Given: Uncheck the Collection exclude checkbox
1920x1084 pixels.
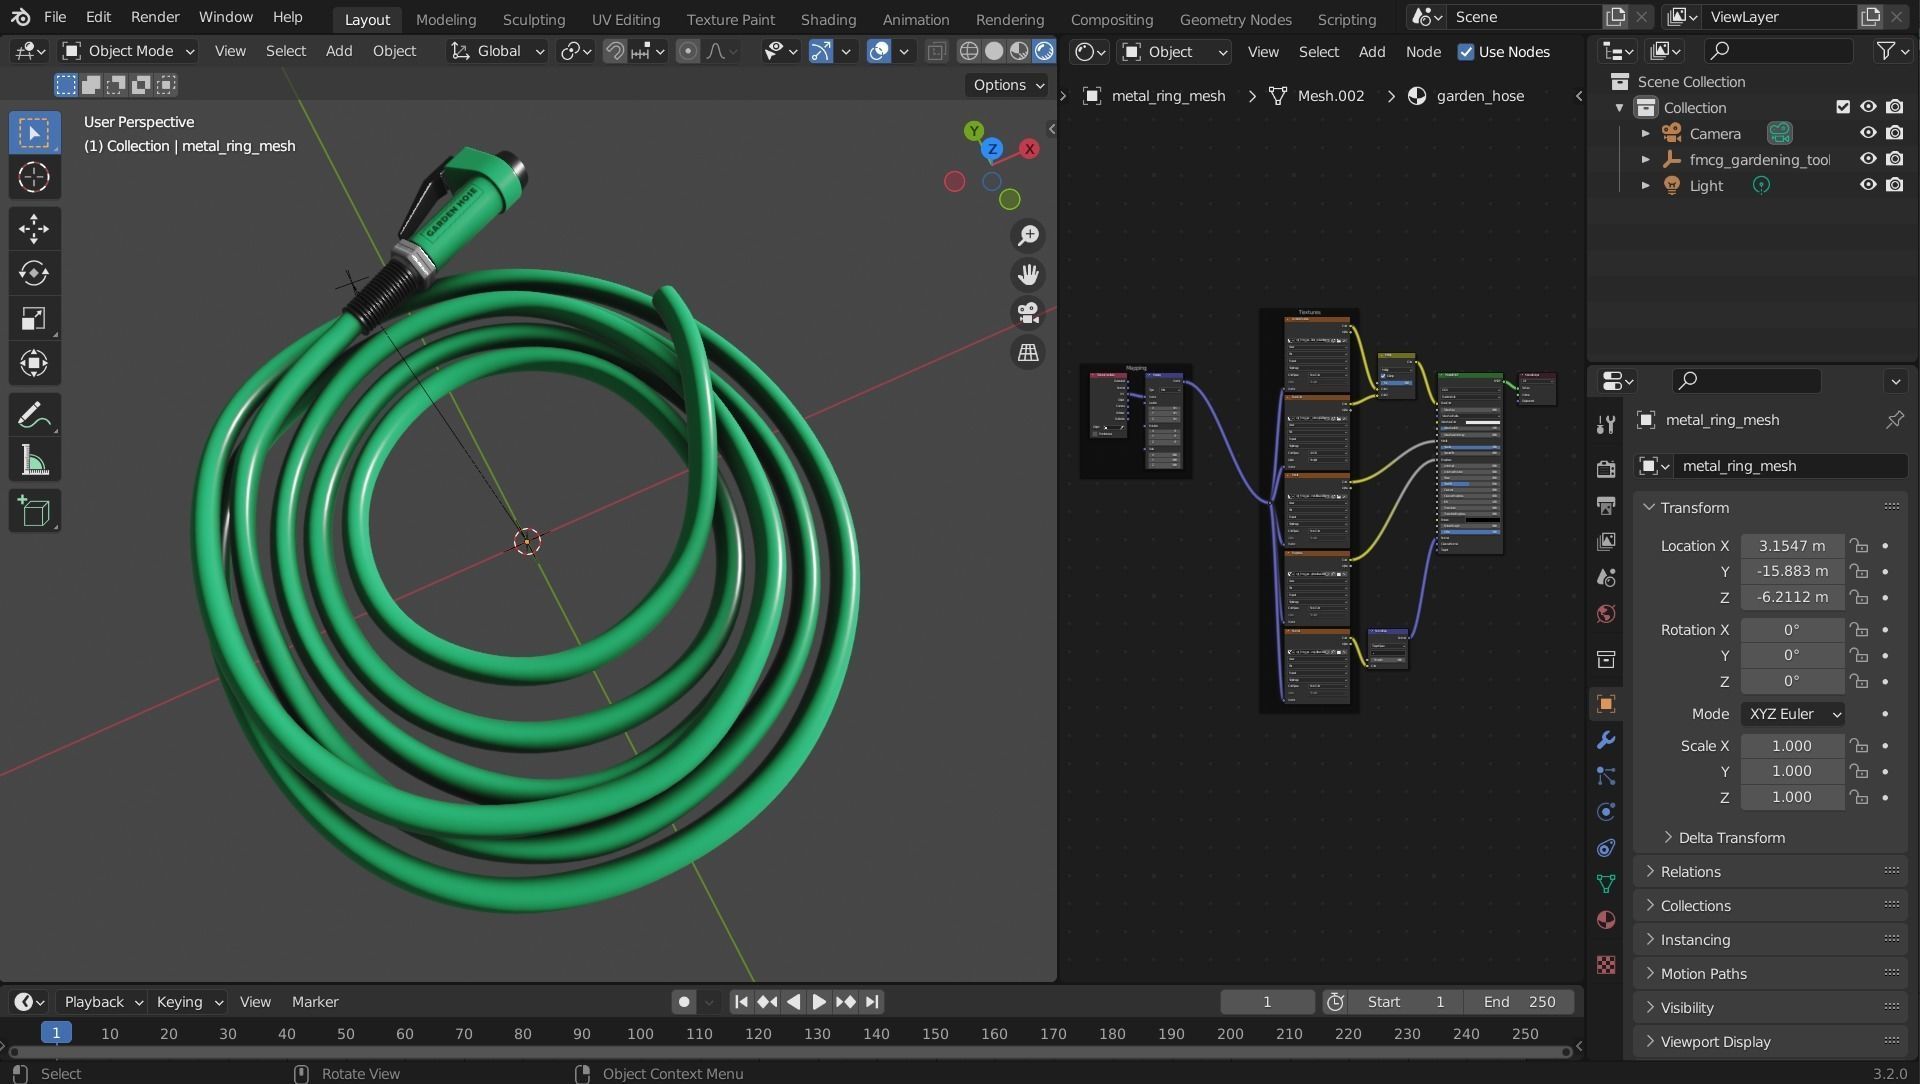Looking at the screenshot, I should (1843, 107).
